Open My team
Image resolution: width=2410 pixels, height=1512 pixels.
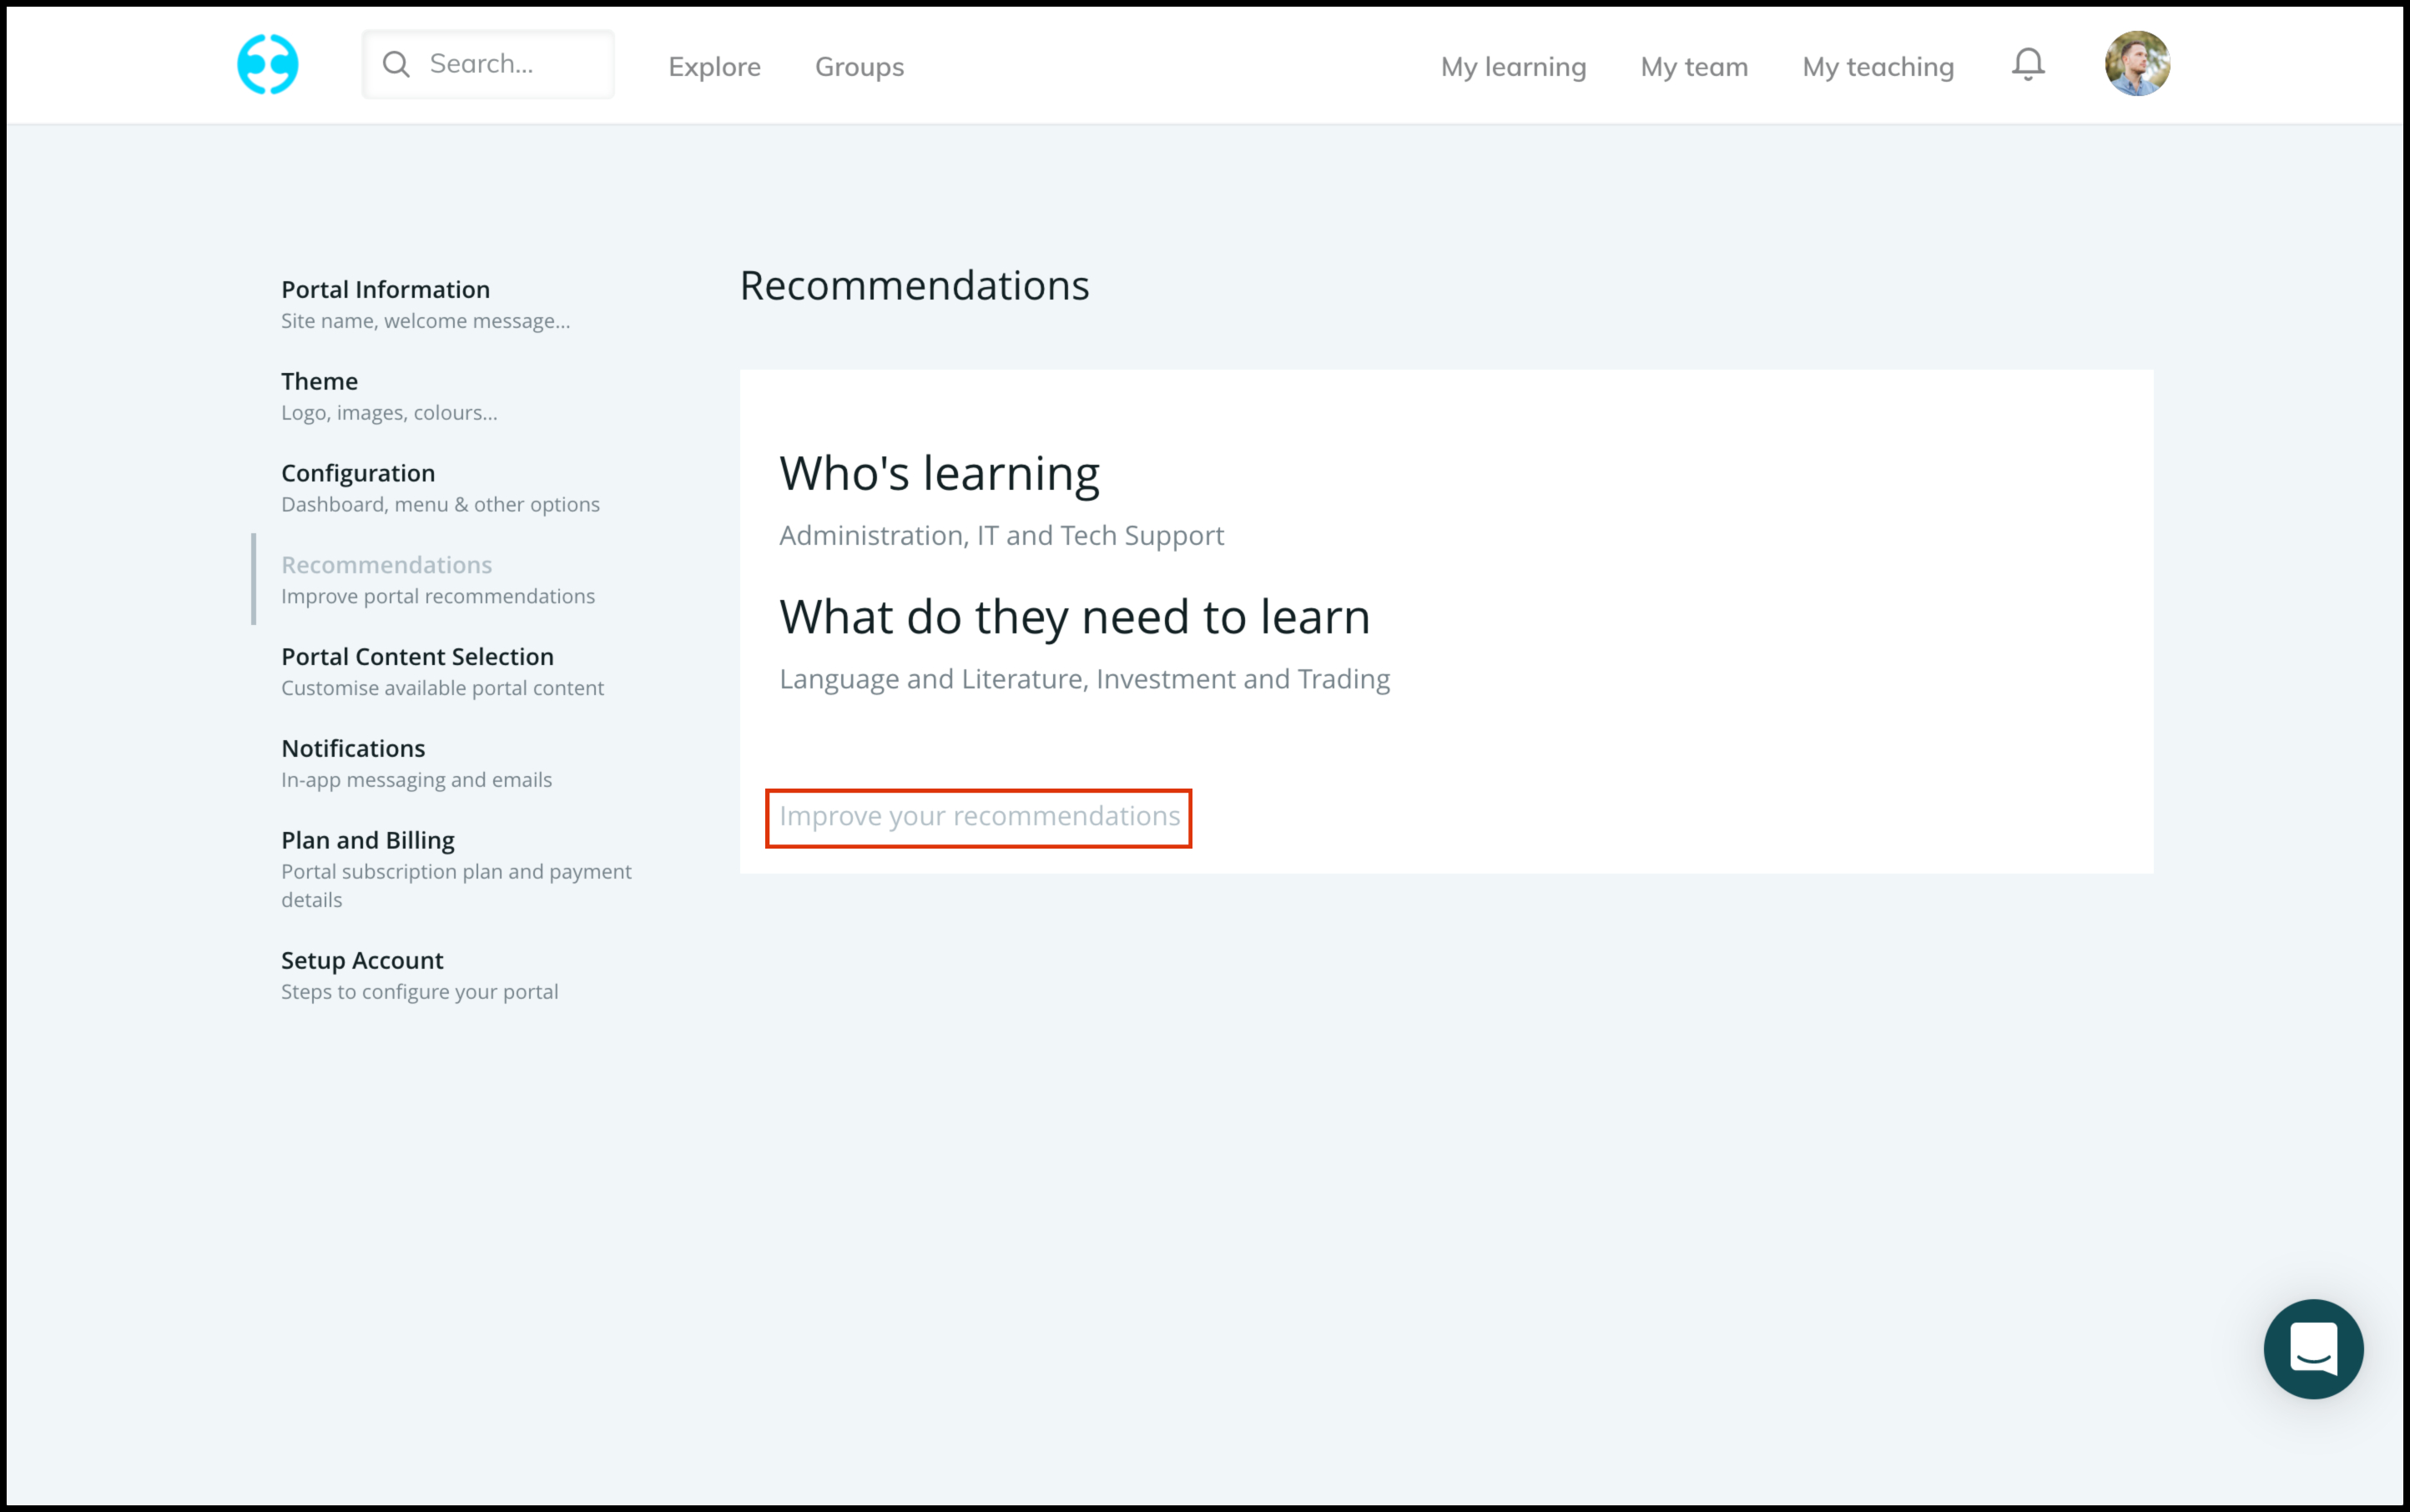[1694, 67]
